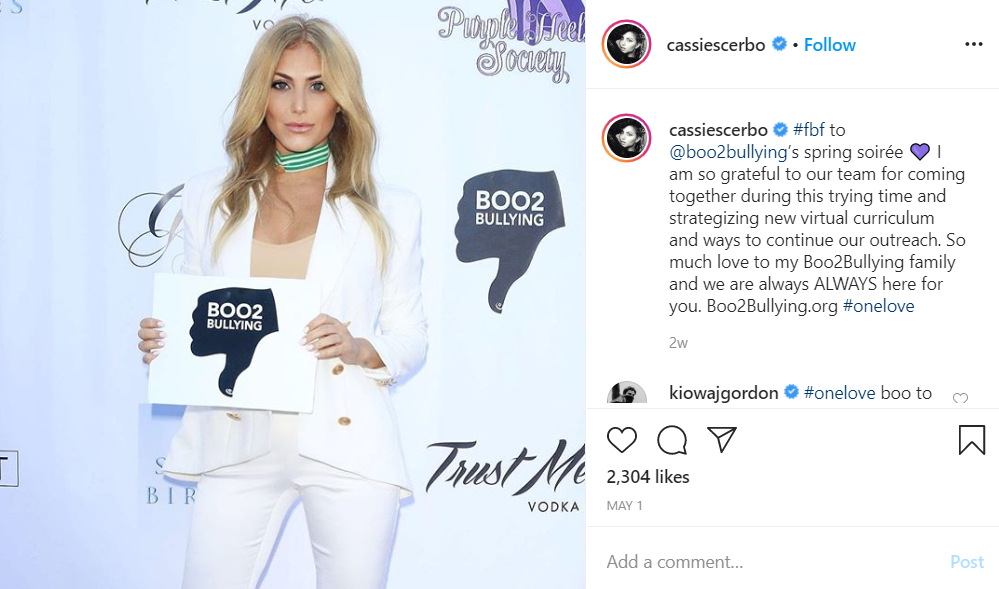The width and height of the screenshot is (999, 589).
Task: Open the MAY 1 post date link
Action: point(624,505)
